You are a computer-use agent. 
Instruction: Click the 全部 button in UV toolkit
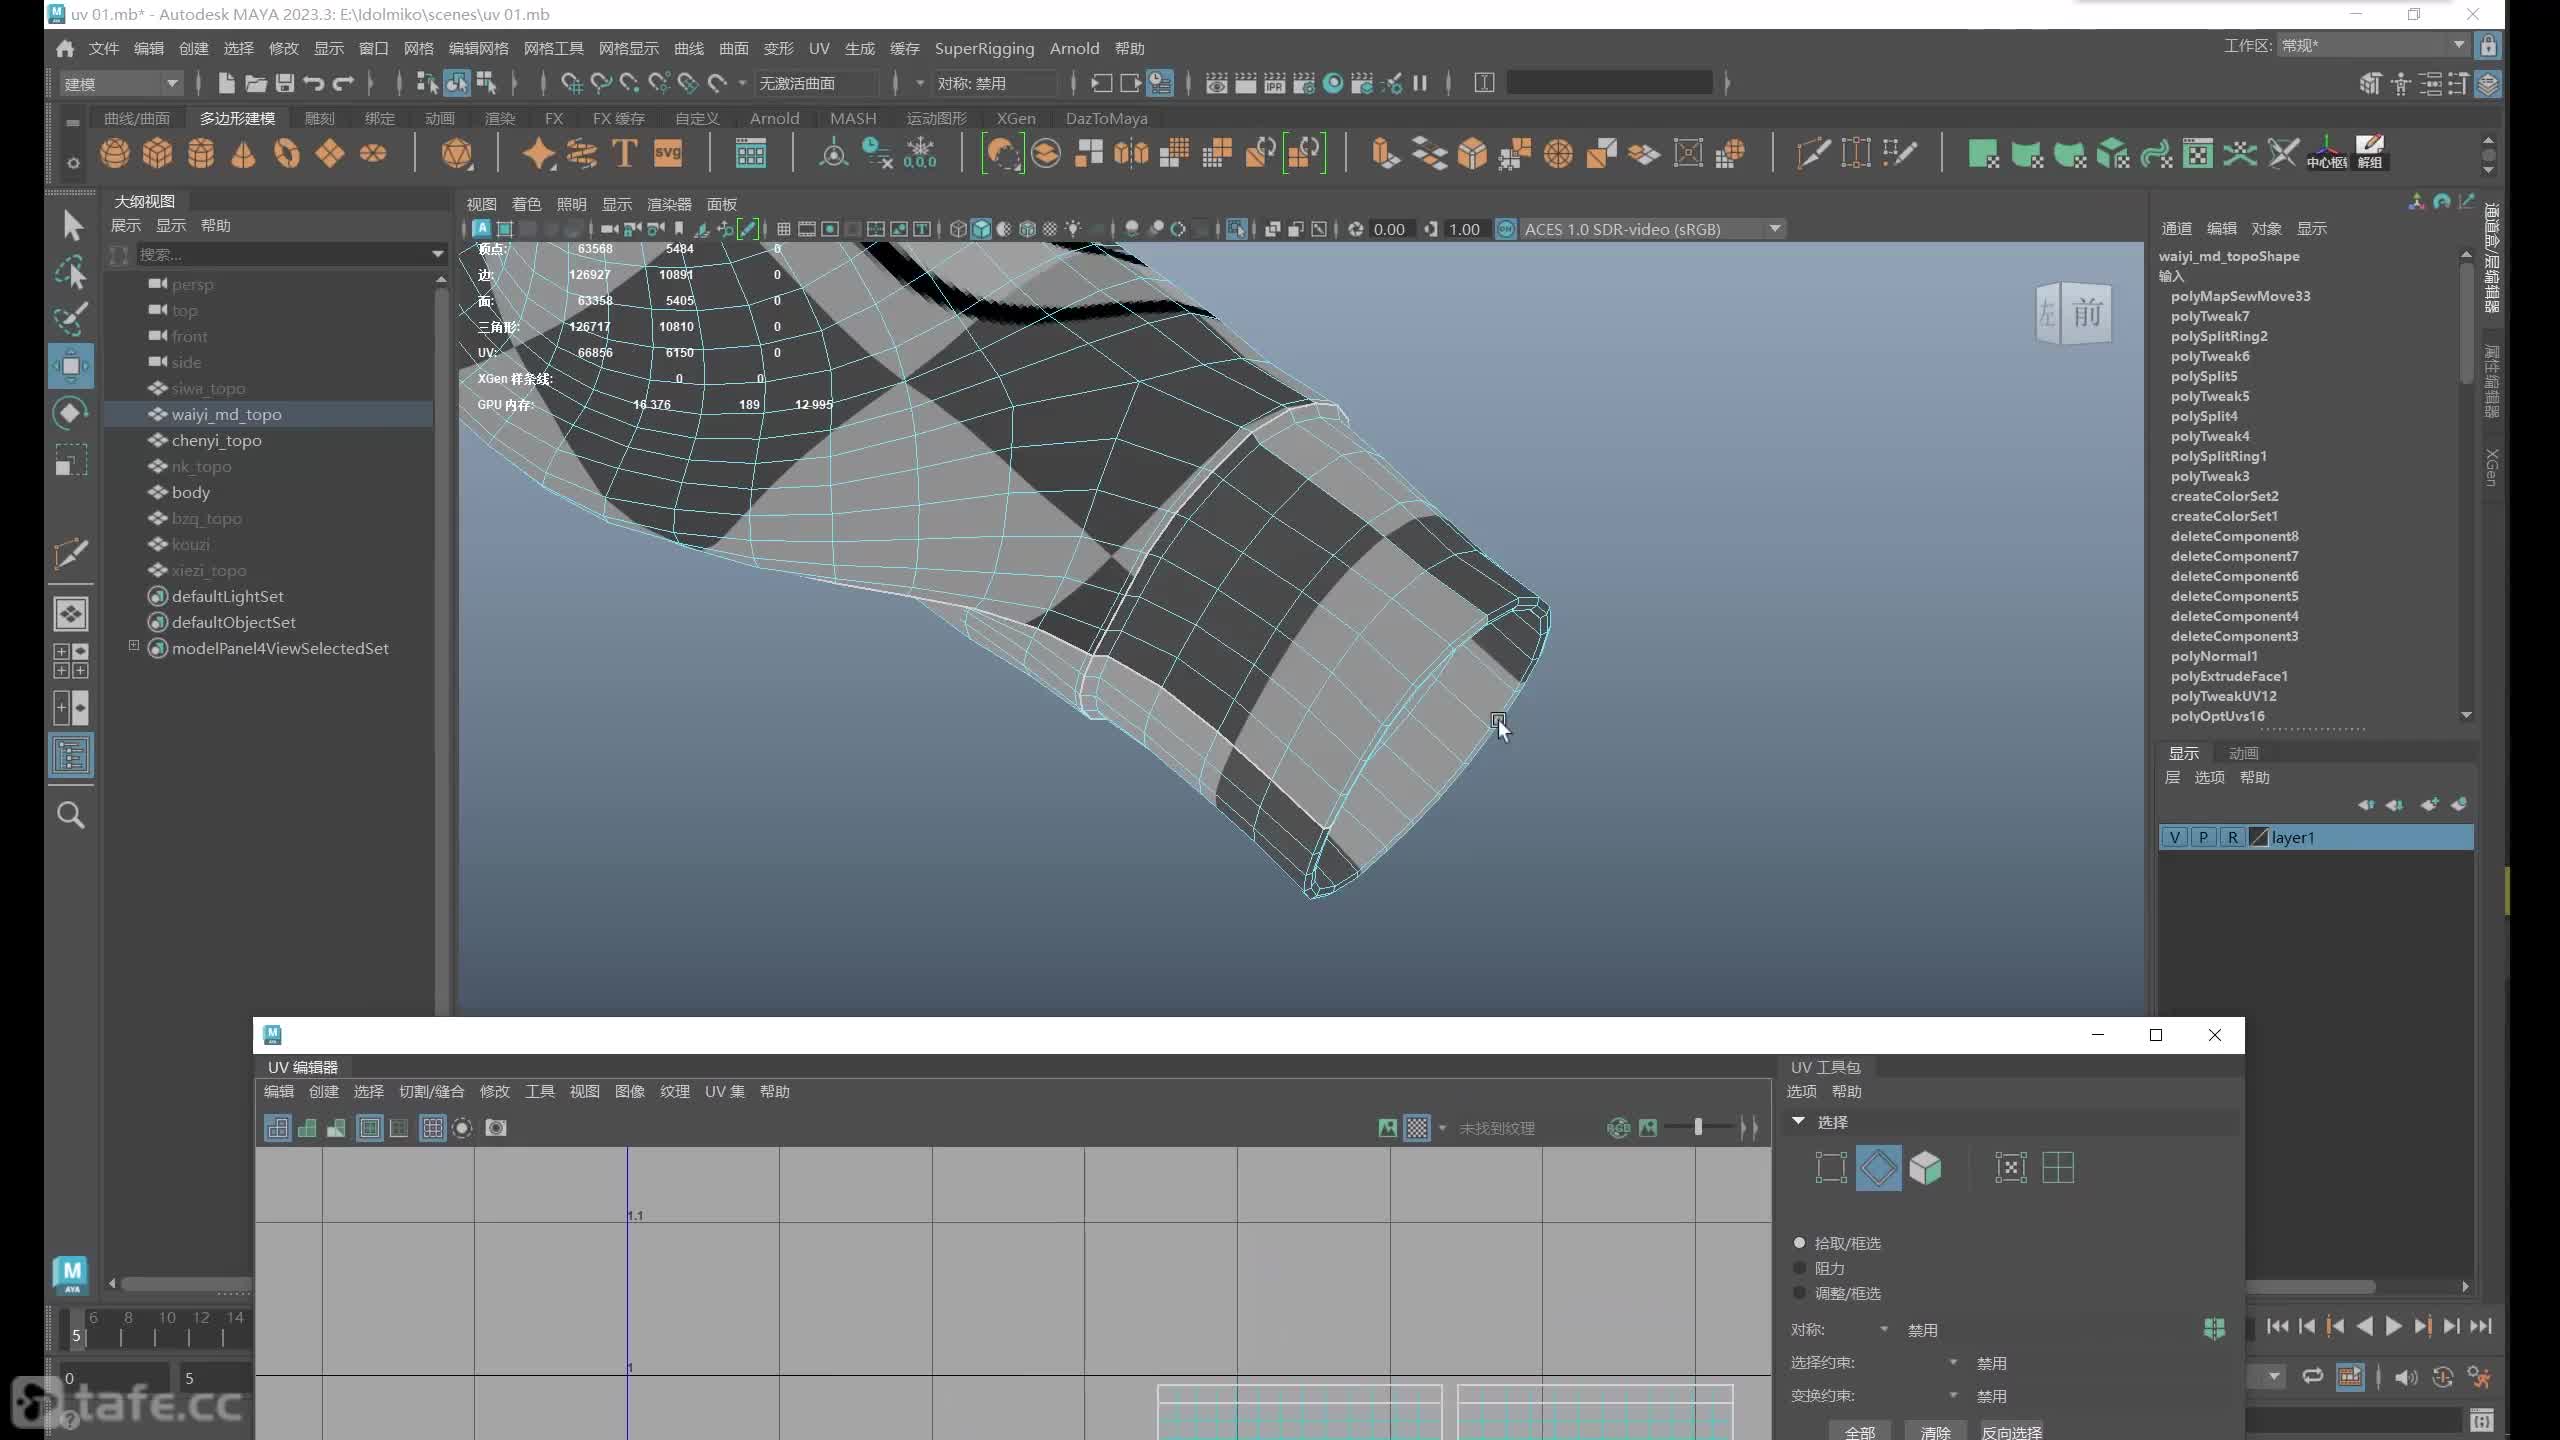coord(1860,1432)
